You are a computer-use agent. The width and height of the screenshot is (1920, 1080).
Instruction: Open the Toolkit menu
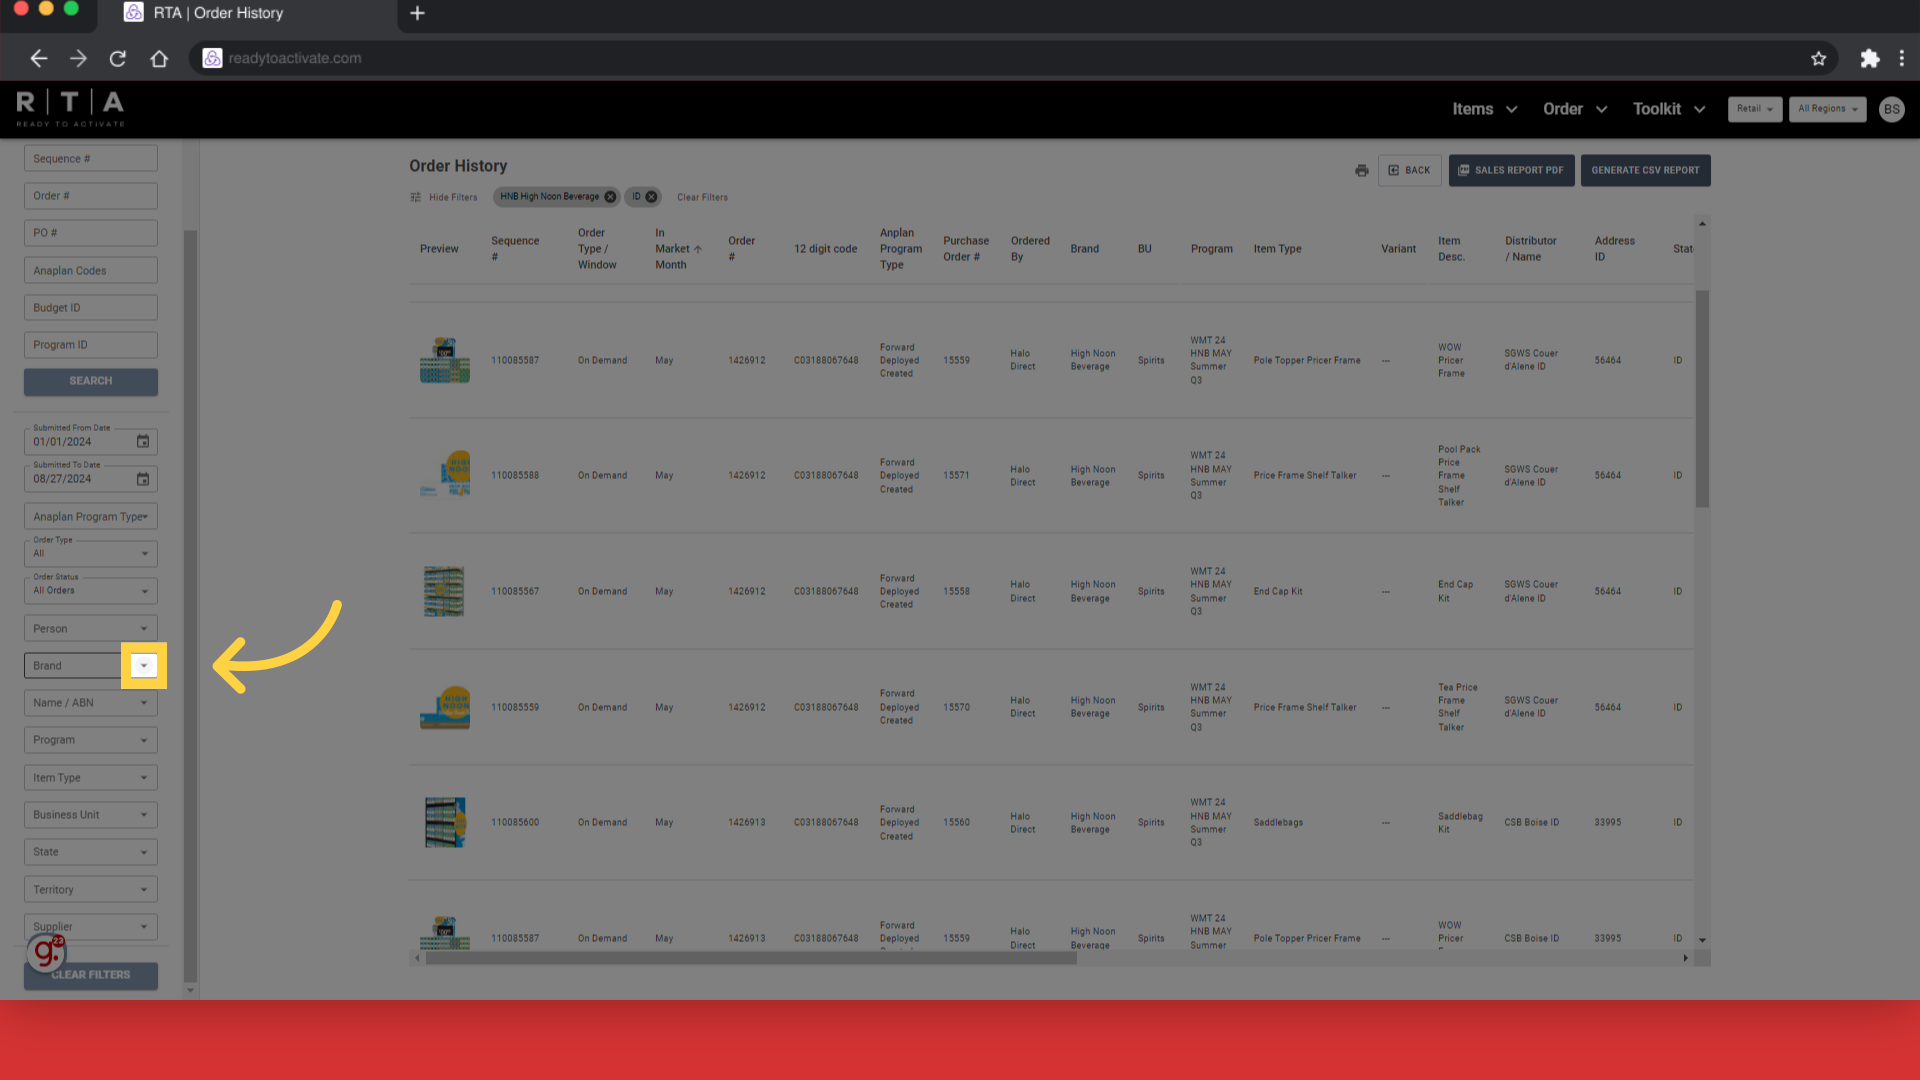(1669, 109)
